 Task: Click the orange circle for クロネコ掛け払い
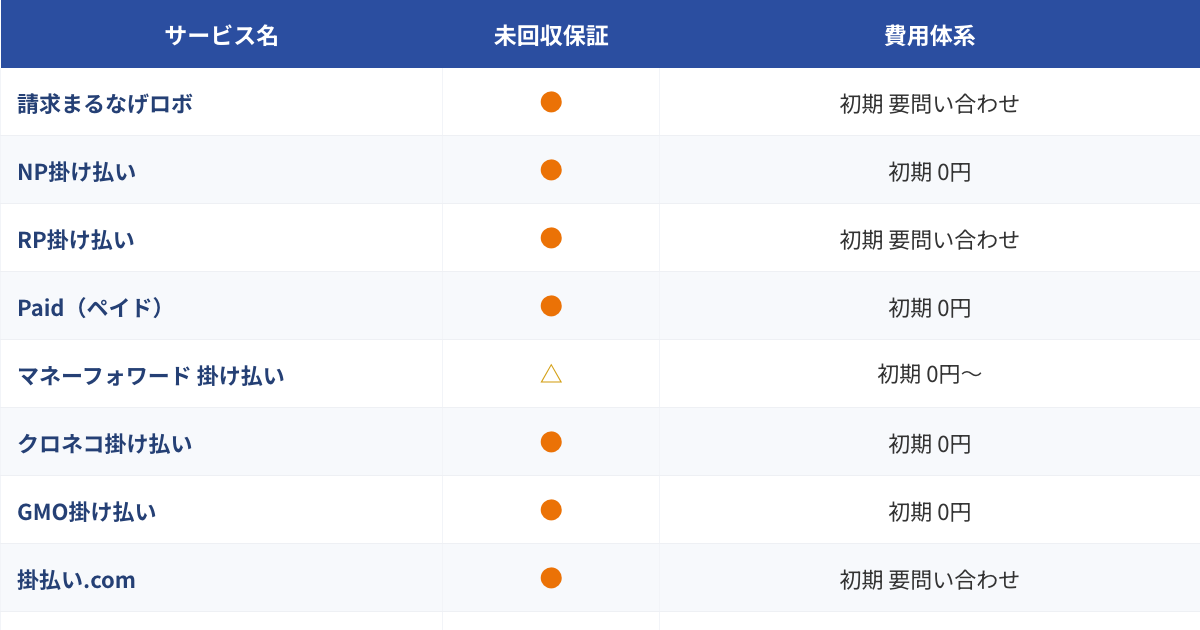click(551, 442)
